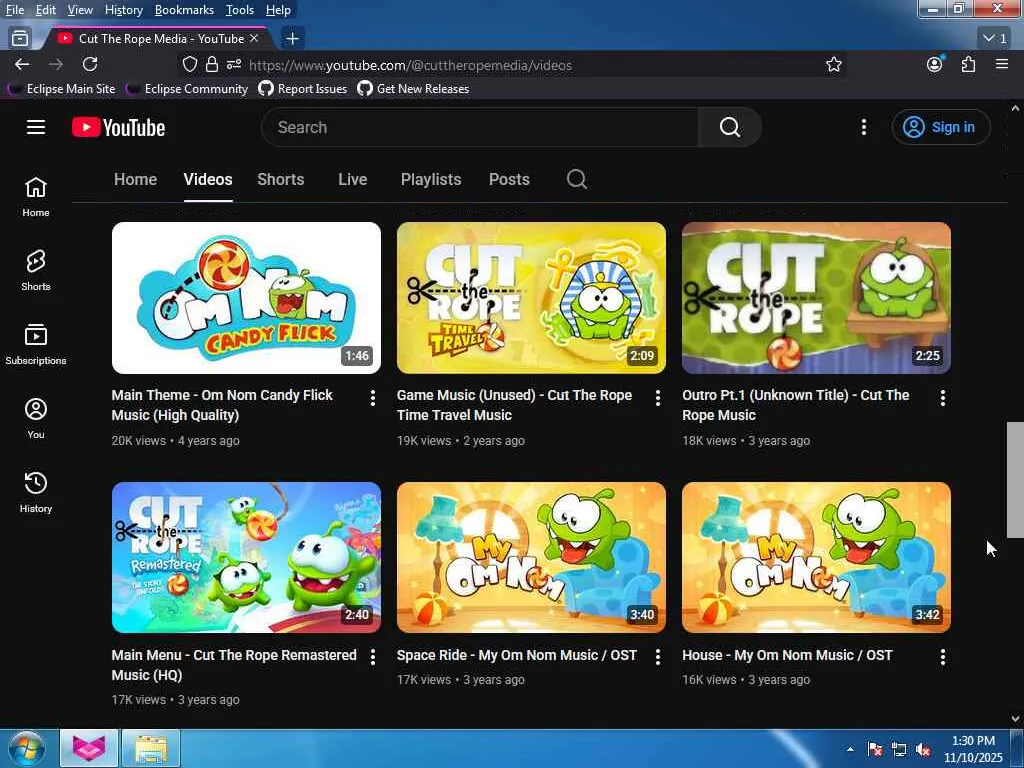
Task: Open the History menu
Action: click(x=123, y=10)
